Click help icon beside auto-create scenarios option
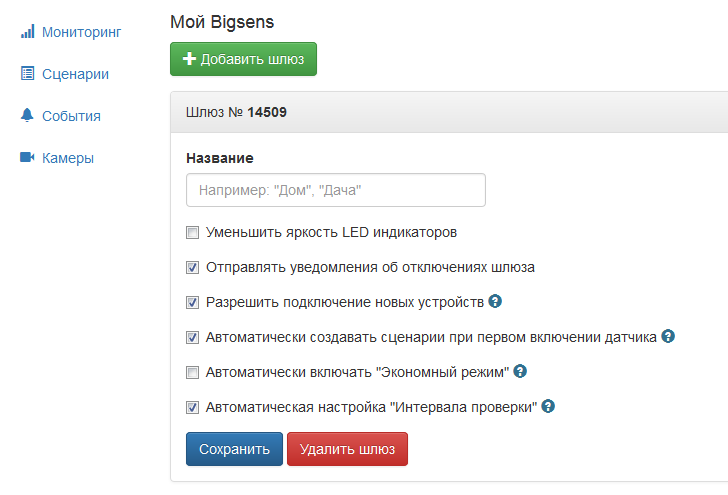The image size is (728, 495). point(669,337)
